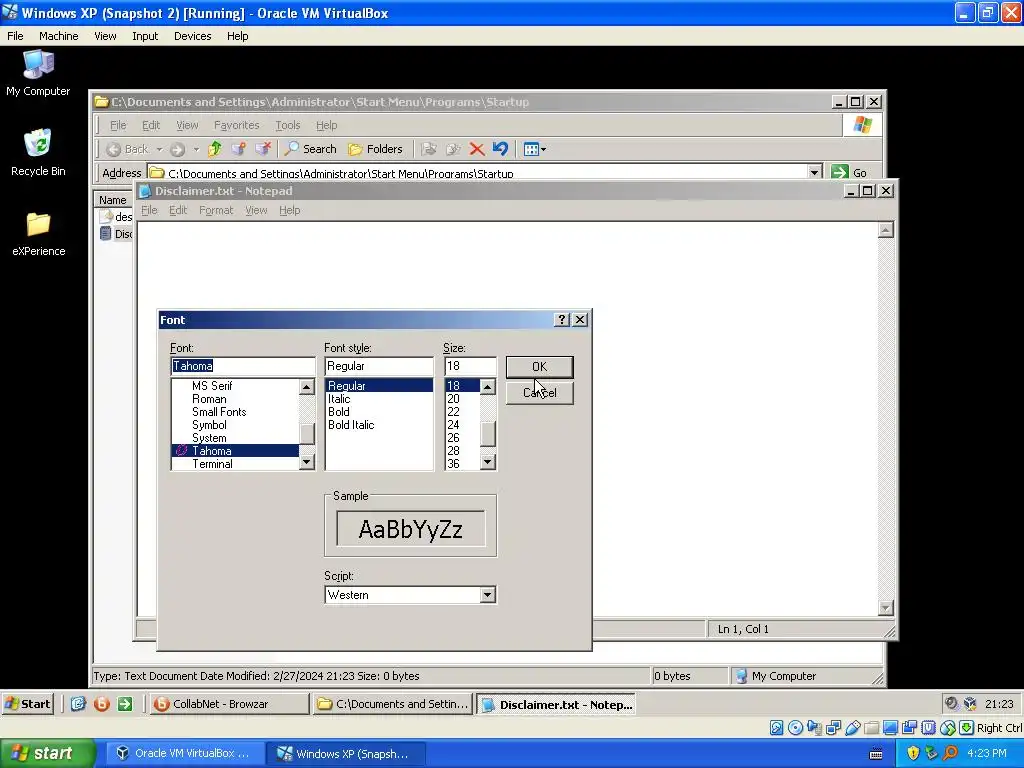Image resolution: width=1024 pixels, height=768 pixels.
Task: Open Forward history dropdown arrow
Action: point(195,149)
